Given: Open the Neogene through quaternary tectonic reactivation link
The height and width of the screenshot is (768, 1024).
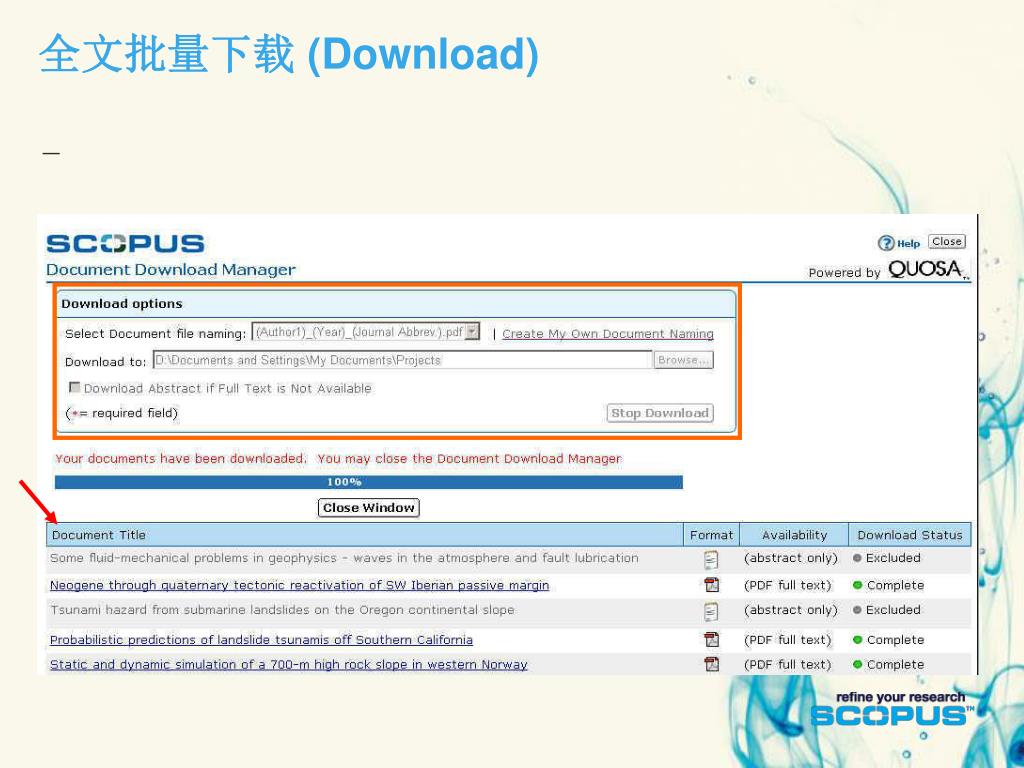Looking at the screenshot, I should [x=299, y=585].
